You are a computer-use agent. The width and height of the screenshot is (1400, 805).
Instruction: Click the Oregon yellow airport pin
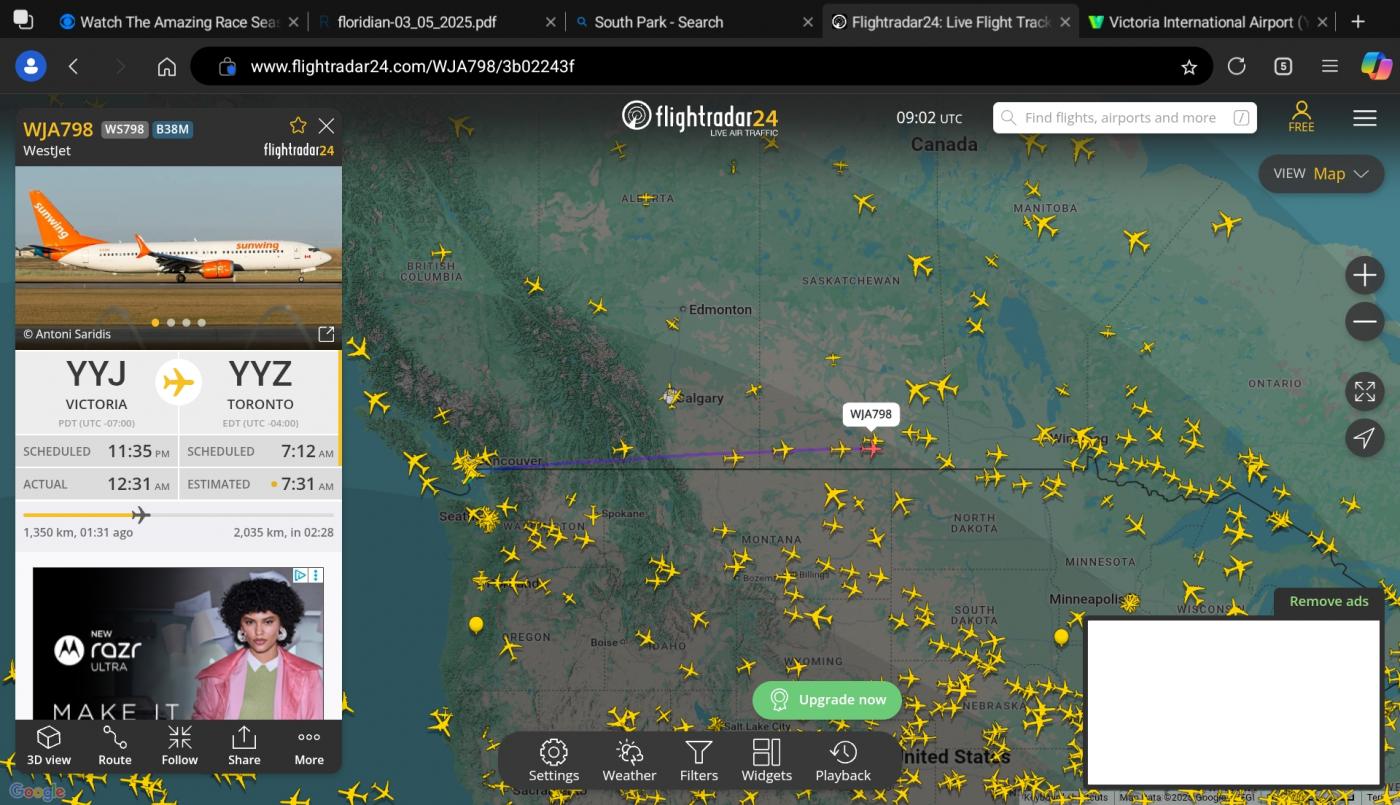[476, 626]
